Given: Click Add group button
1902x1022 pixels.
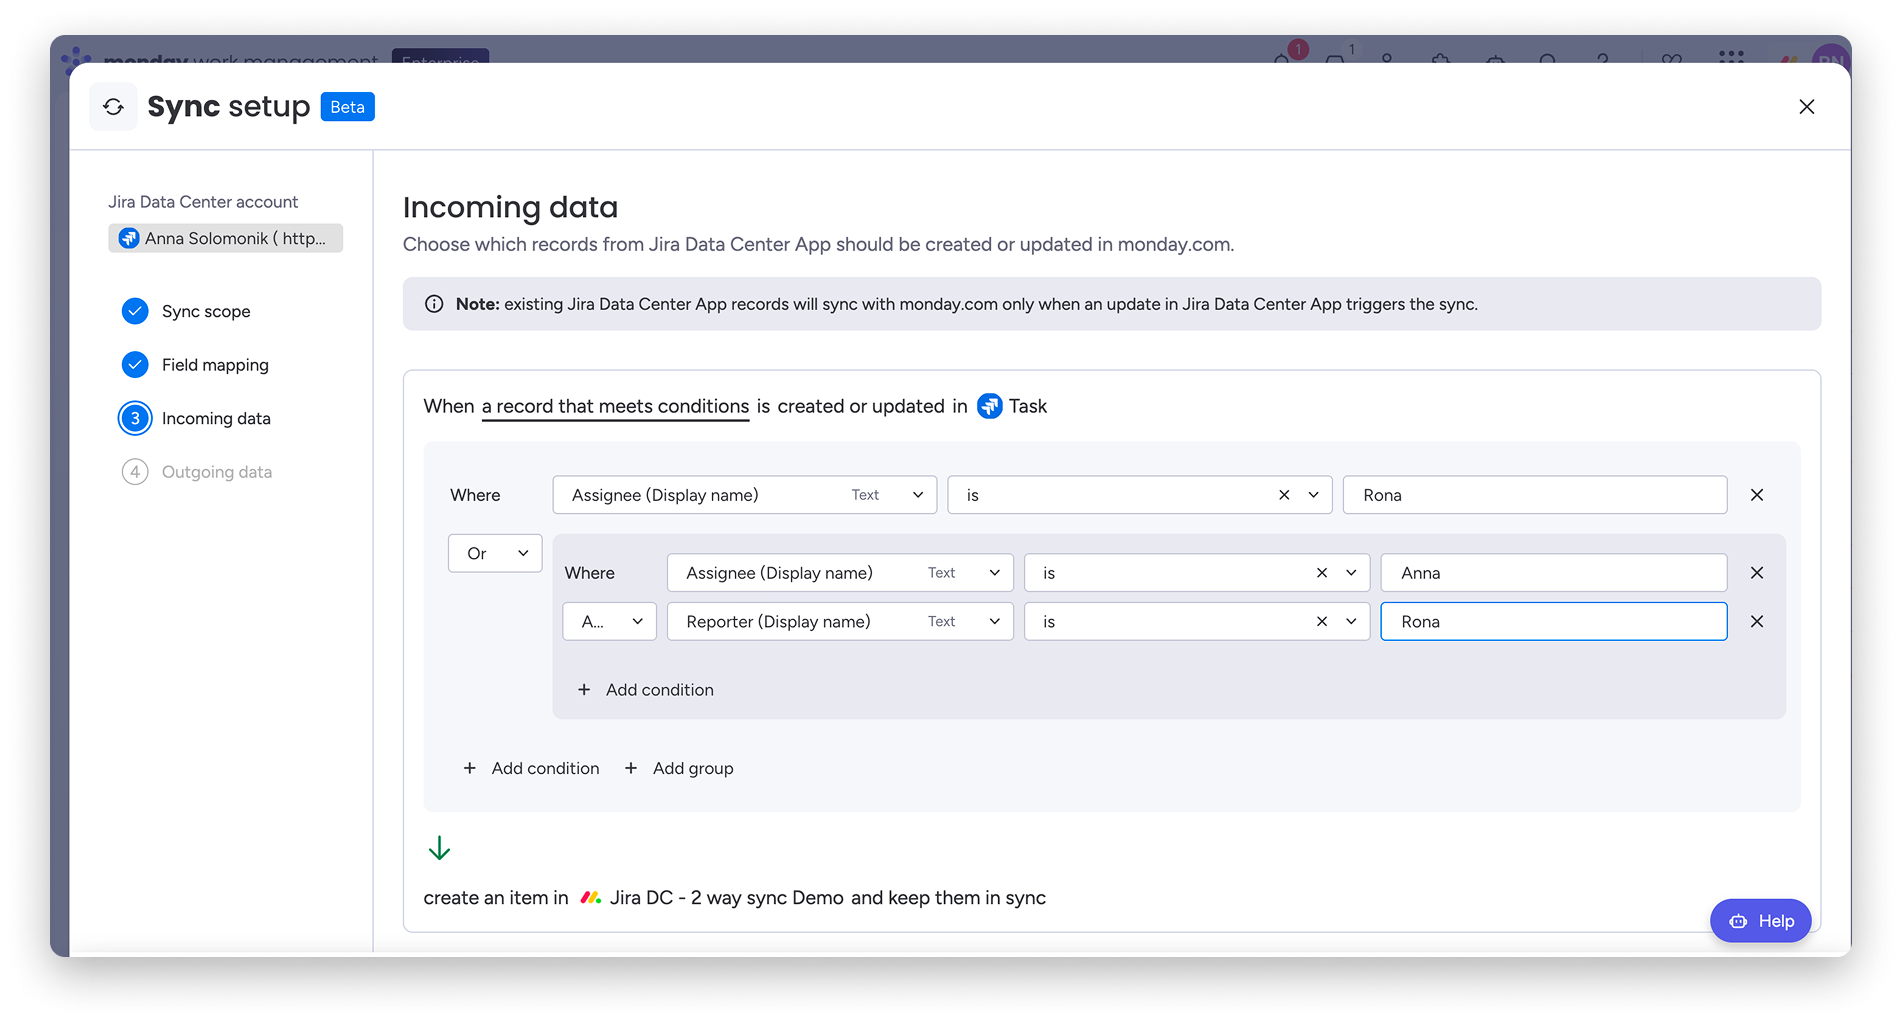Looking at the screenshot, I should click(x=679, y=768).
